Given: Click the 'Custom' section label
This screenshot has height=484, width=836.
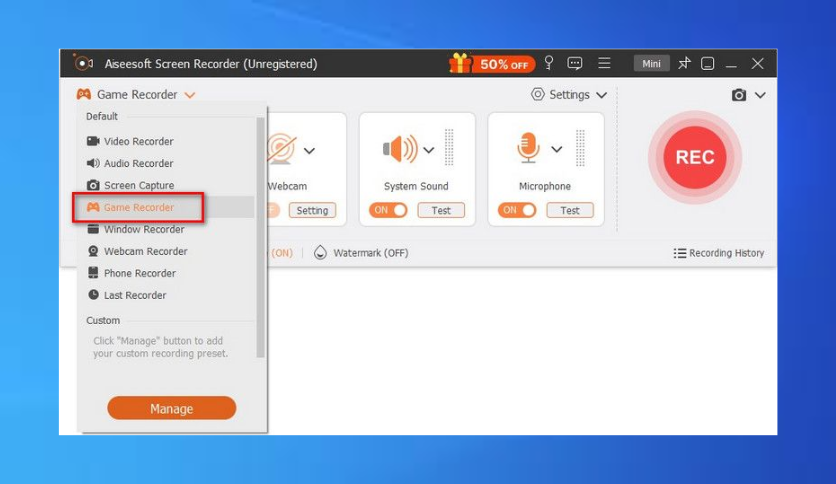Looking at the screenshot, I should [x=103, y=320].
